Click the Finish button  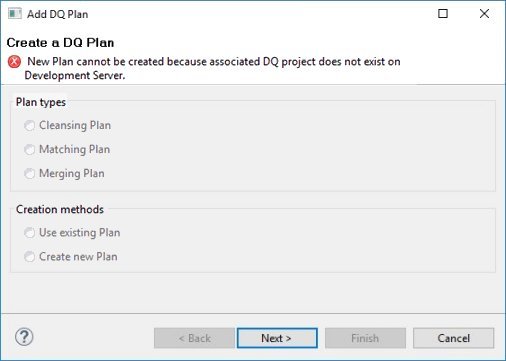point(365,338)
